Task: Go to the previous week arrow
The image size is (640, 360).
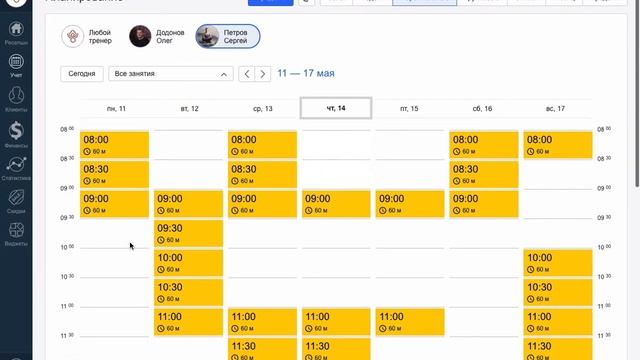Action: point(247,74)
